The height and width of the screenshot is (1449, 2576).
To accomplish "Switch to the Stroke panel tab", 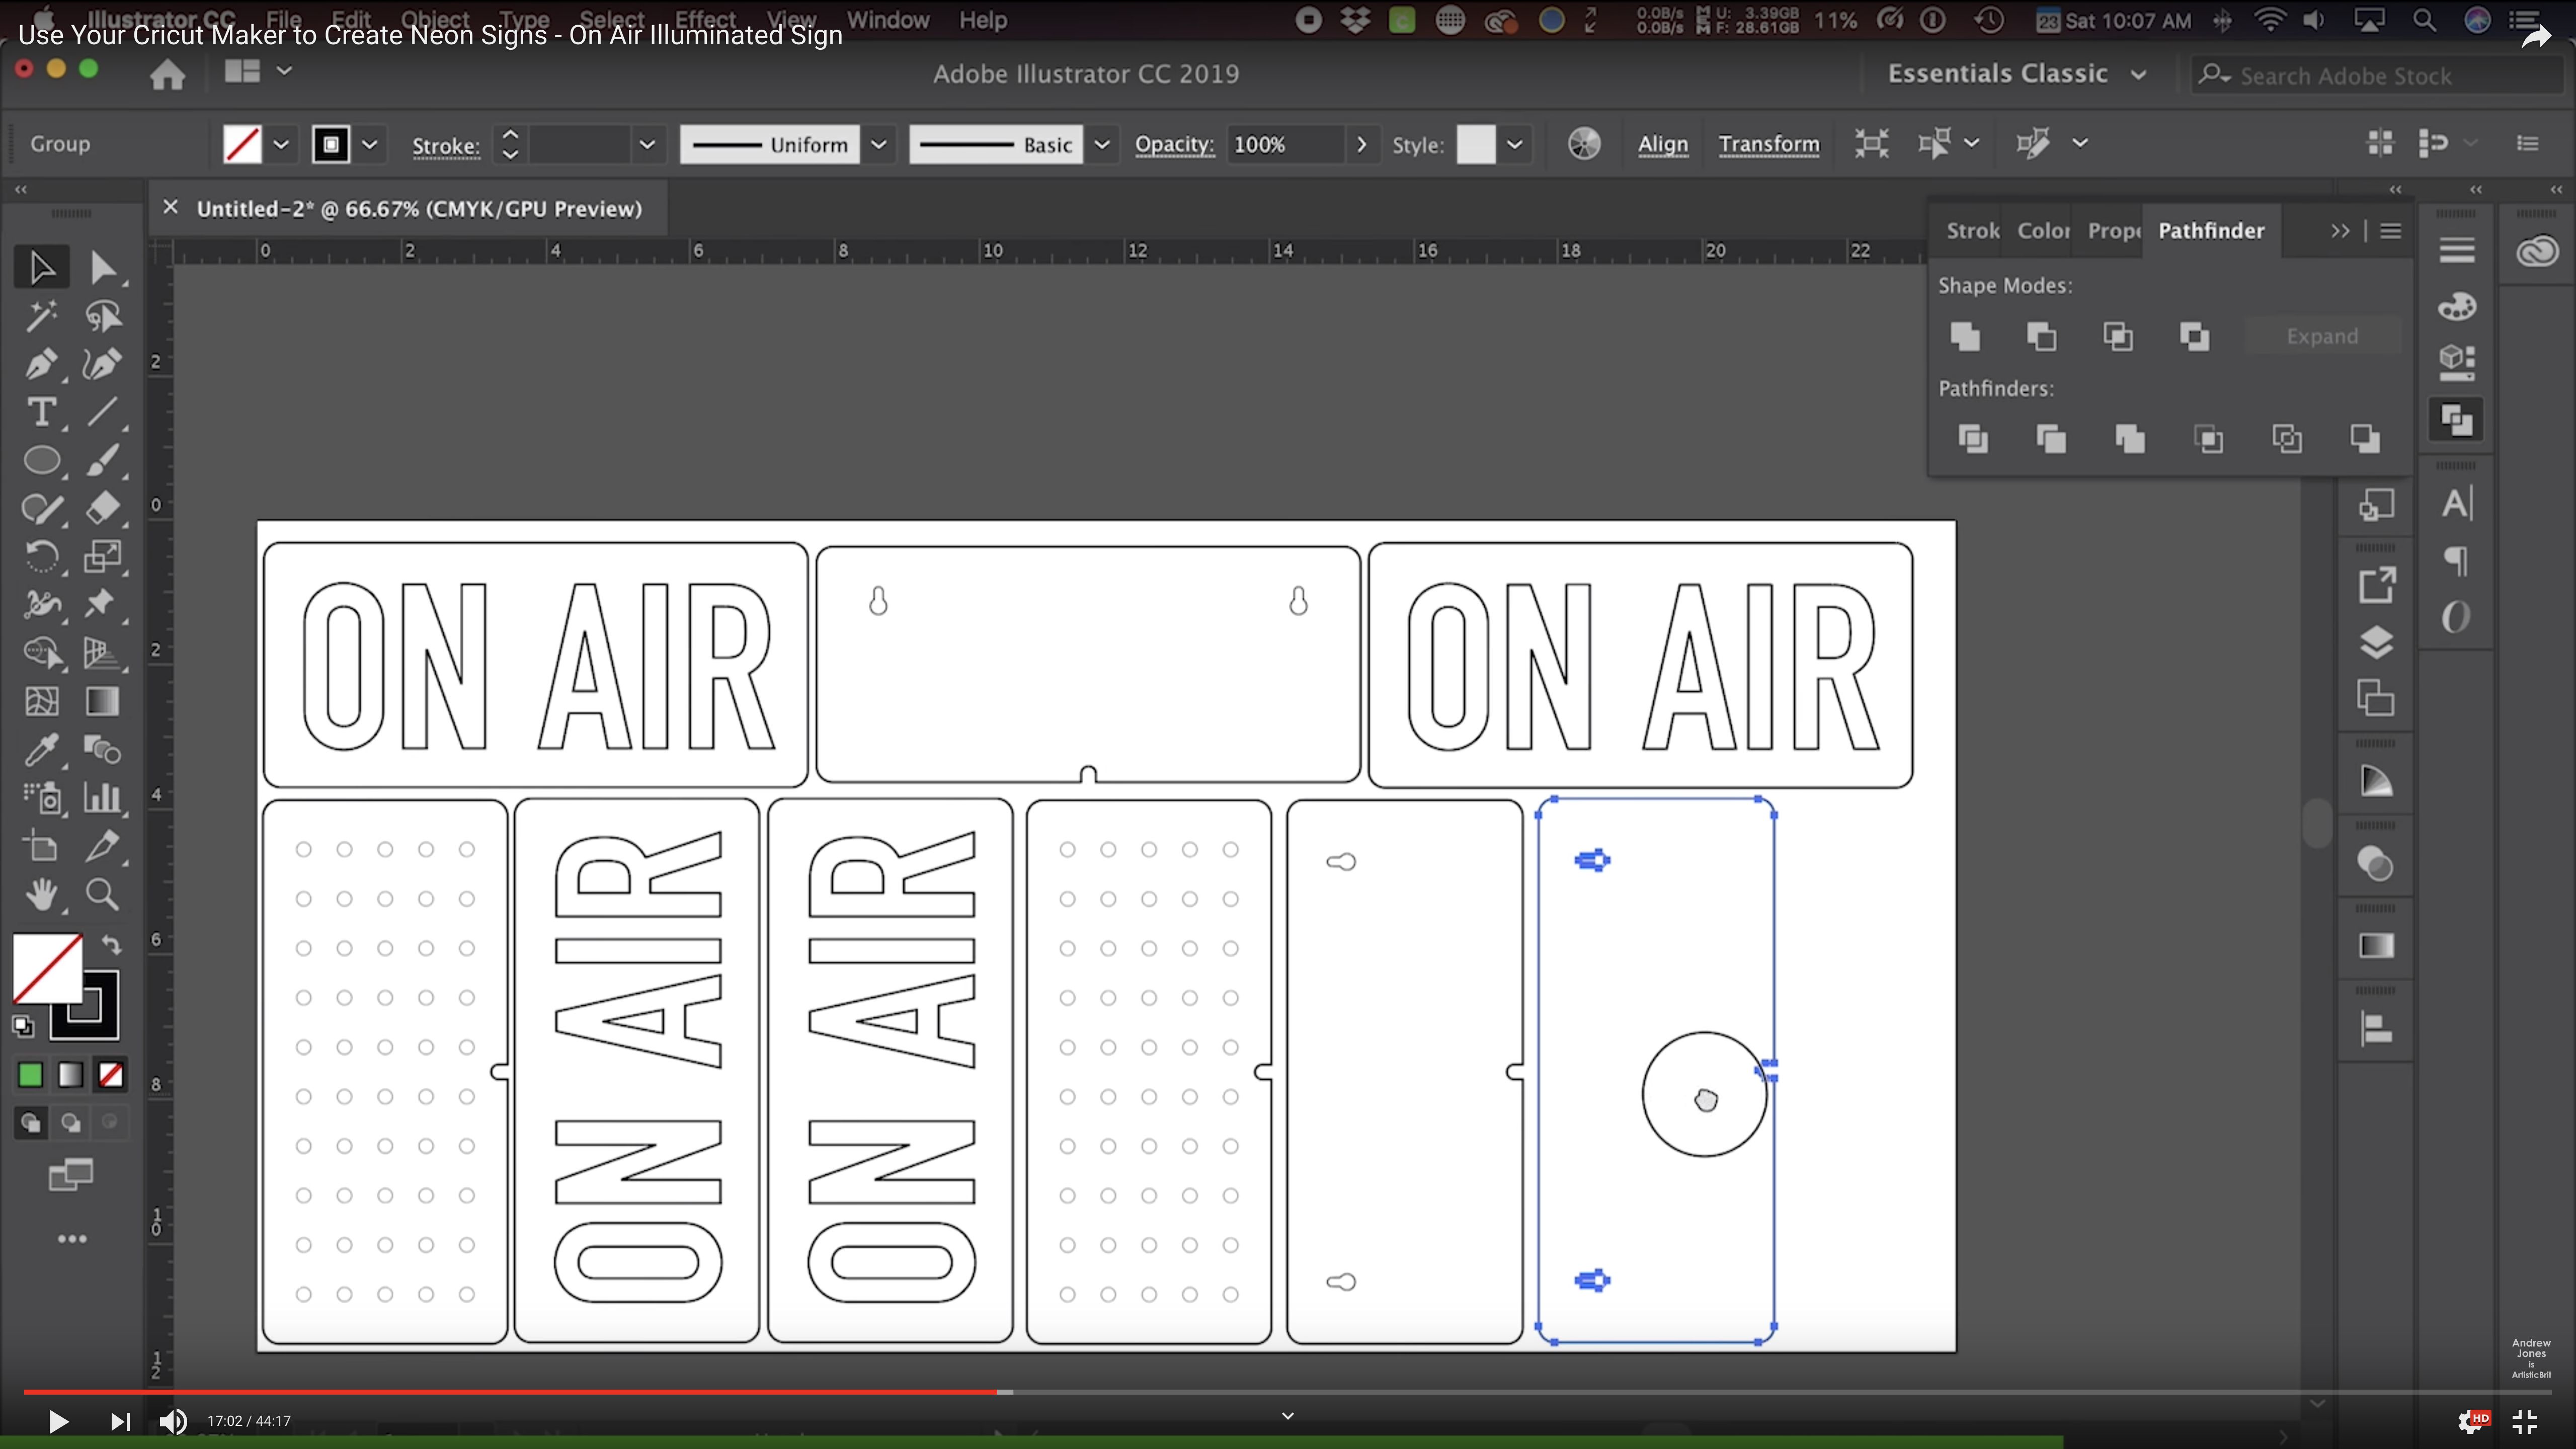I will point(1972,230).
